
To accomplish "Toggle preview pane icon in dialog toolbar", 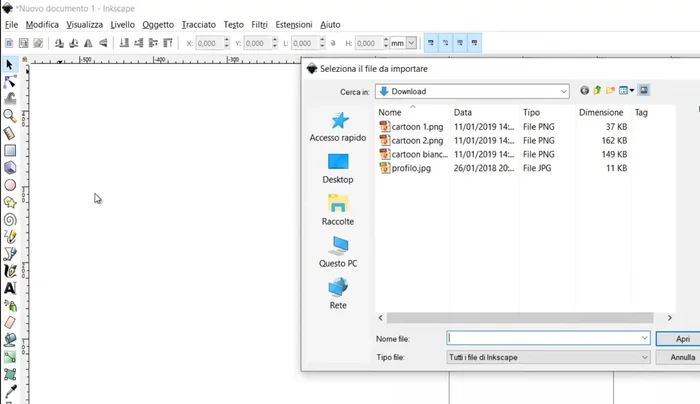I will point(644,91).
